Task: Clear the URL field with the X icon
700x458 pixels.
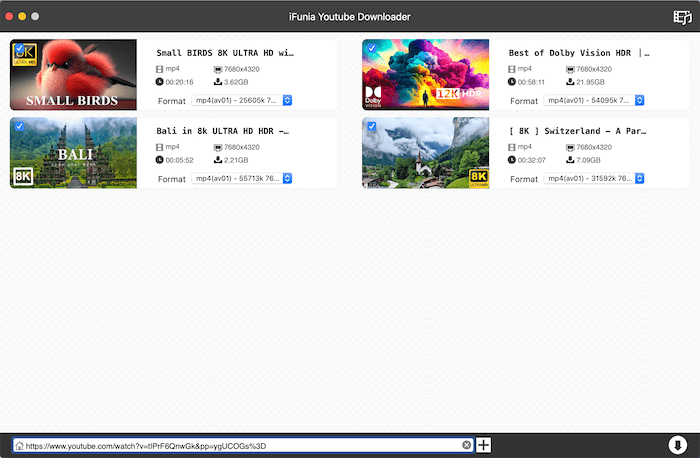Action: [466, 445]
